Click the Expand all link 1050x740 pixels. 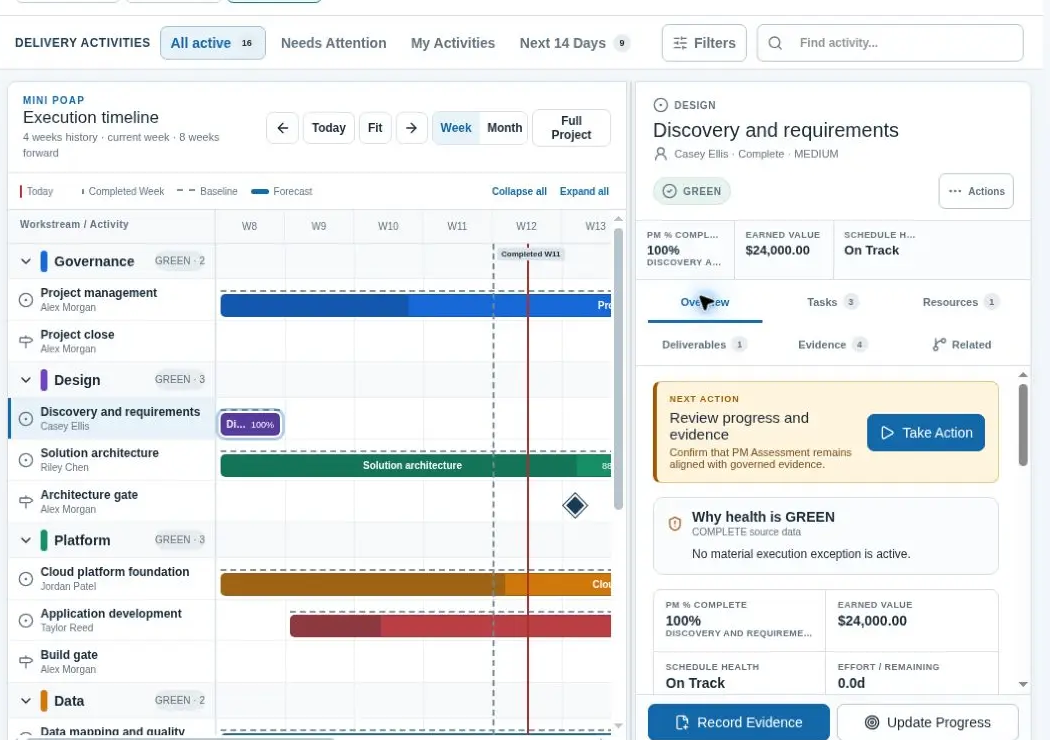click(x=584, y=192)
